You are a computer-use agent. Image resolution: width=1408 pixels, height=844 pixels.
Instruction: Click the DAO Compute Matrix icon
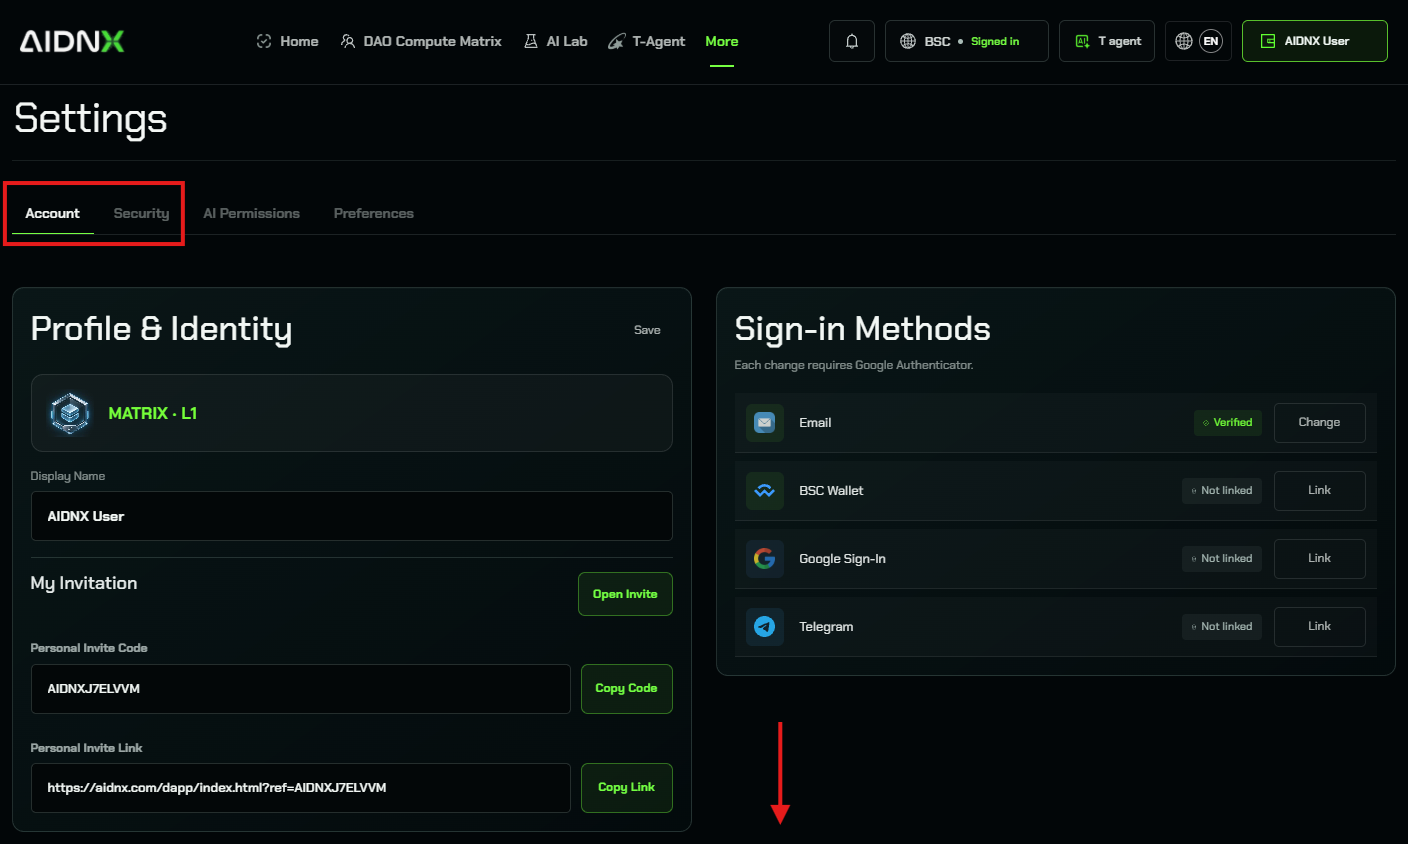click(x=348, y=41)
